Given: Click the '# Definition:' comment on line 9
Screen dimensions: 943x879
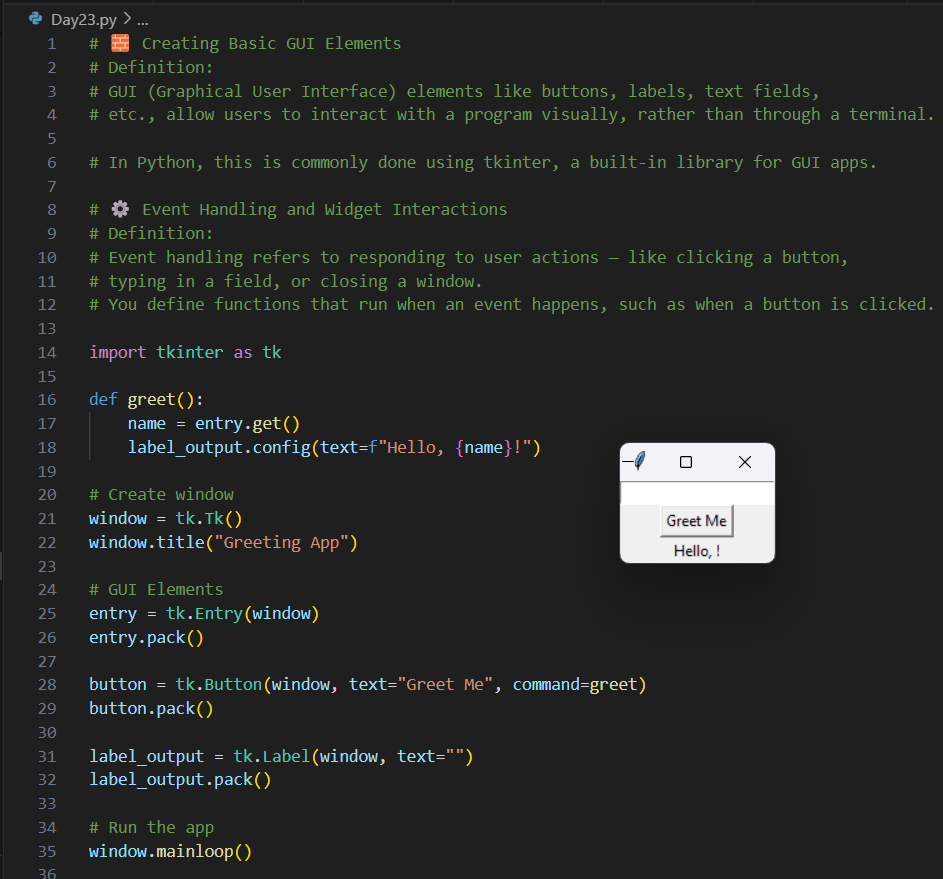Looking at the screenshot, I should click(151, 233).
